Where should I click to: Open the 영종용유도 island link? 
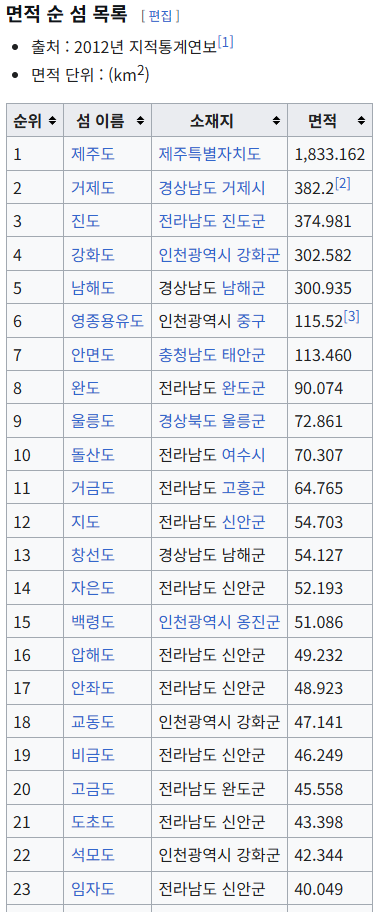[108, 321]
